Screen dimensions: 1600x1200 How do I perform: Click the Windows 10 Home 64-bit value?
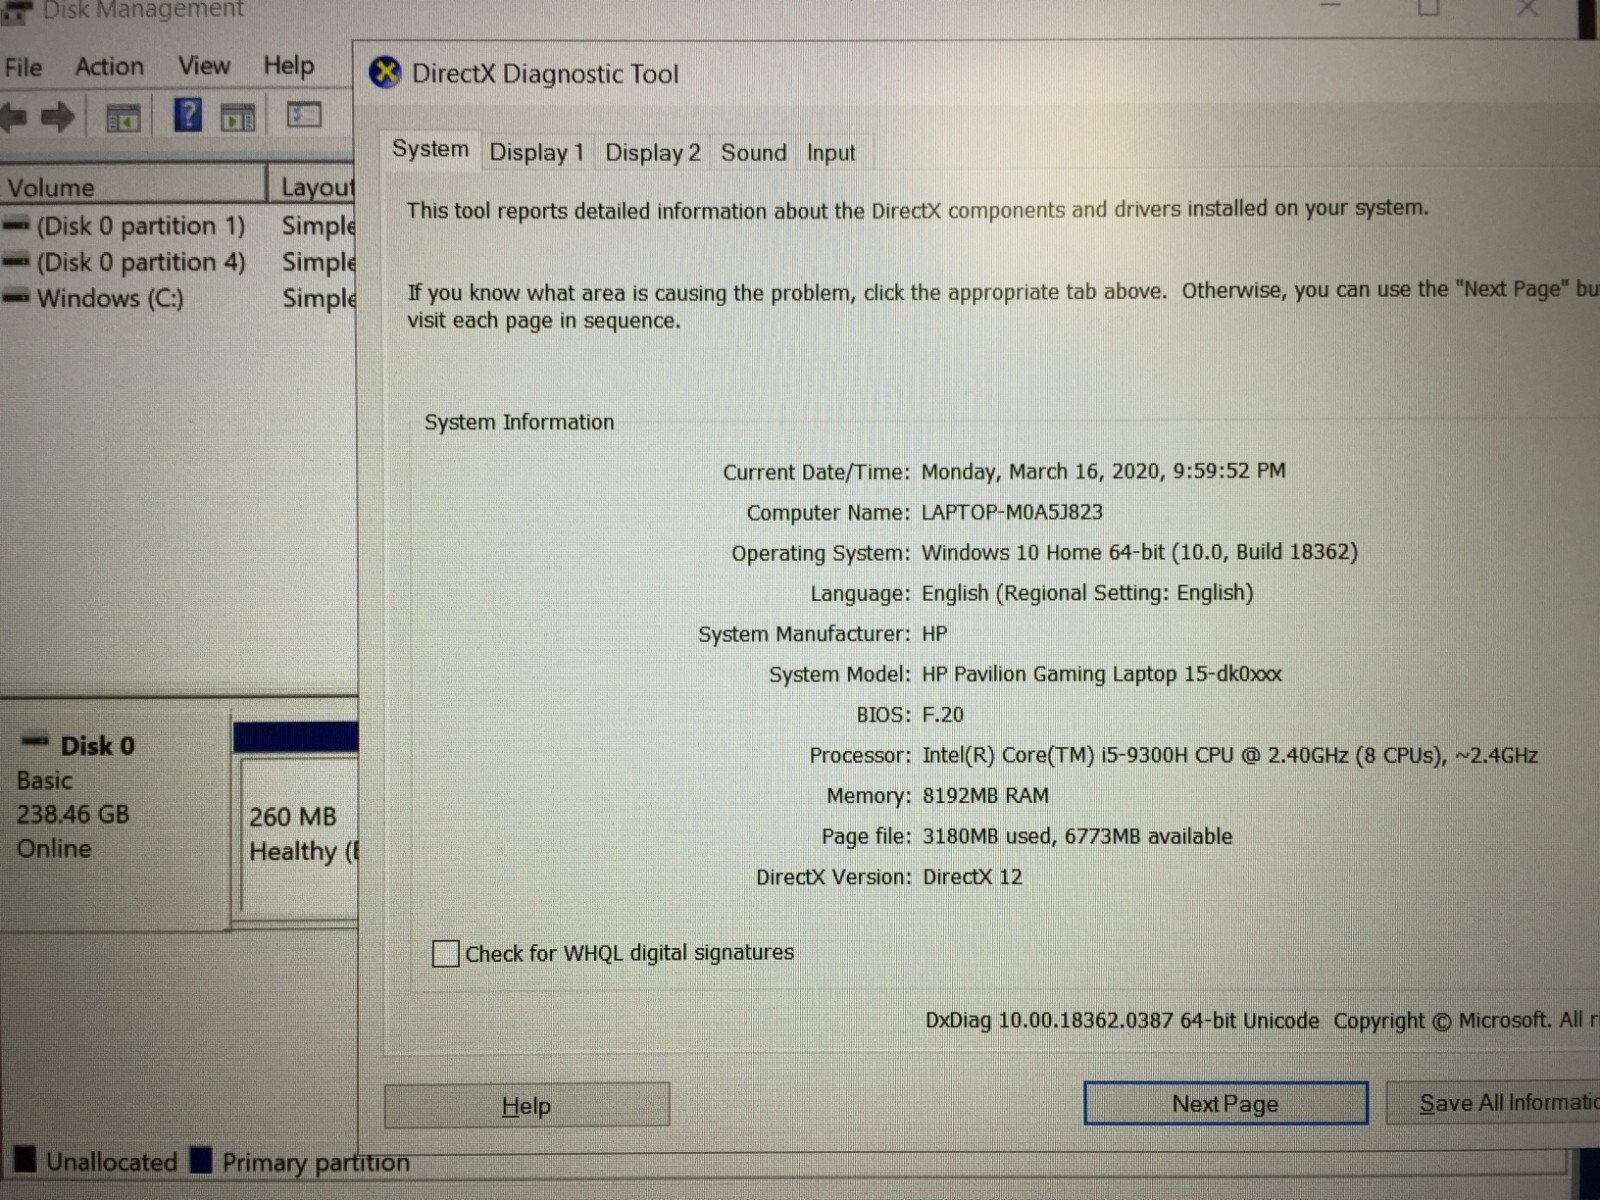point(1139,552)
